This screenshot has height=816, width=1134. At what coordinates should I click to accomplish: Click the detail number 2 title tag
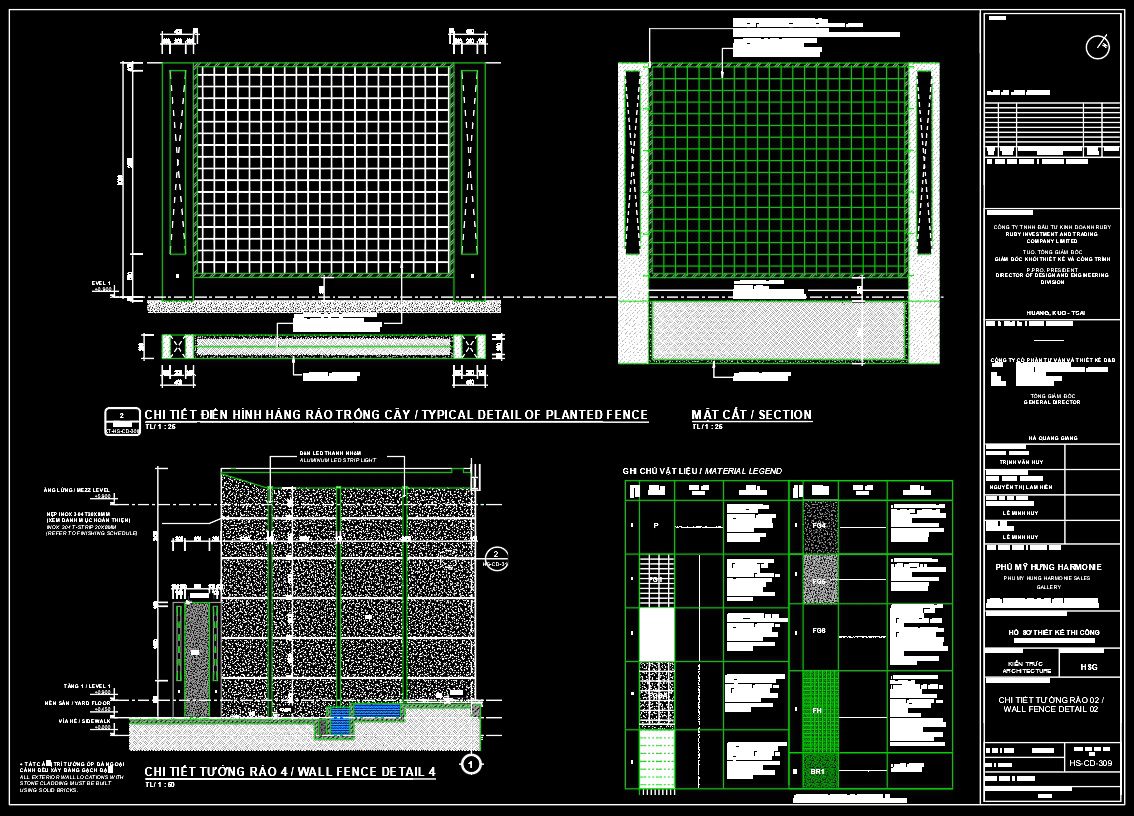pyautogui.click(x=121, y=419)
